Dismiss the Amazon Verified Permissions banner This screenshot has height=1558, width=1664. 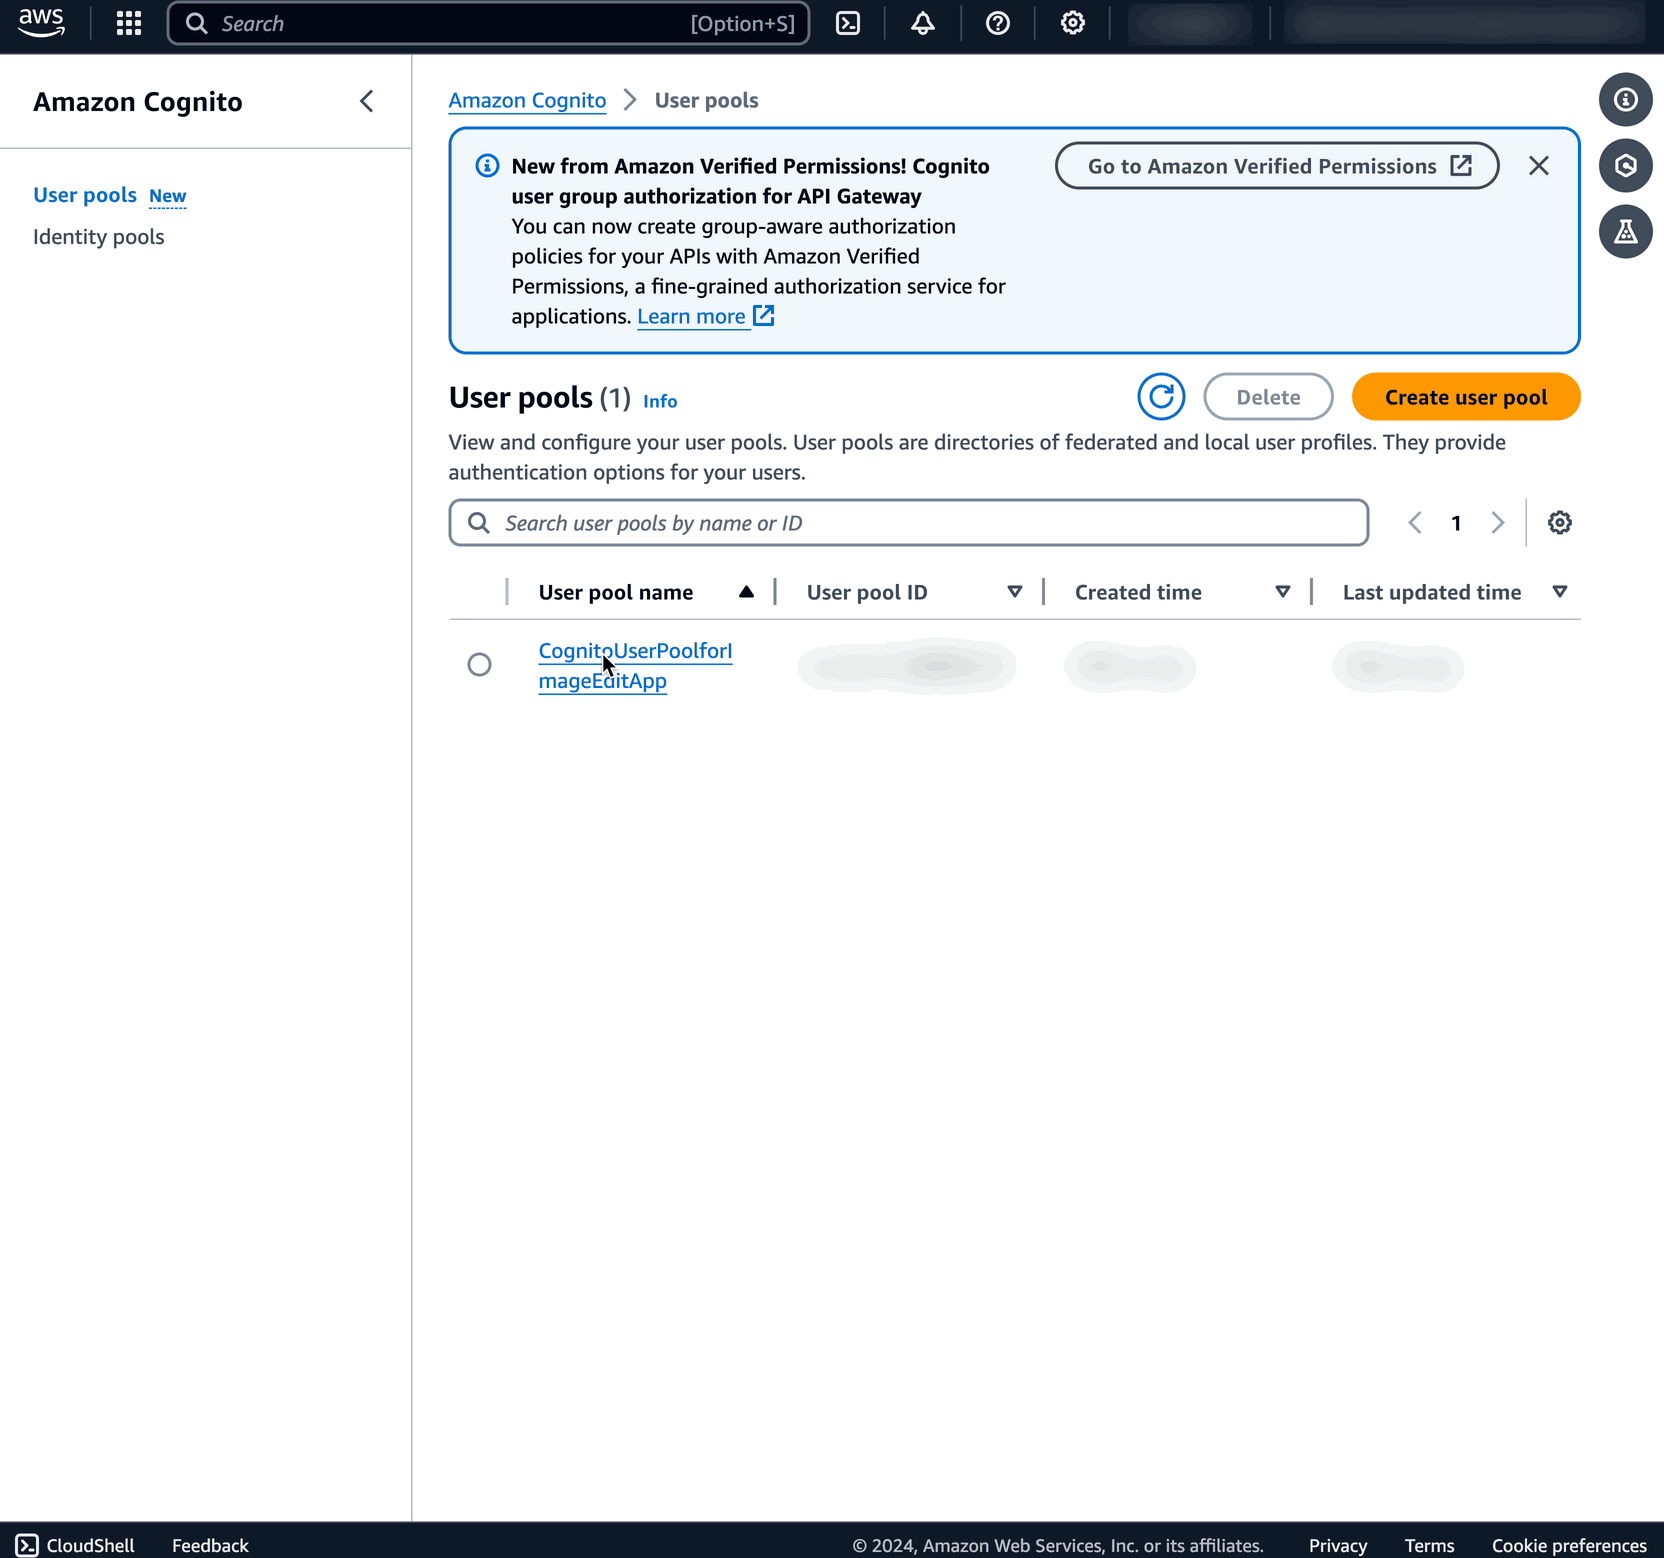(x=1538, y=165)
